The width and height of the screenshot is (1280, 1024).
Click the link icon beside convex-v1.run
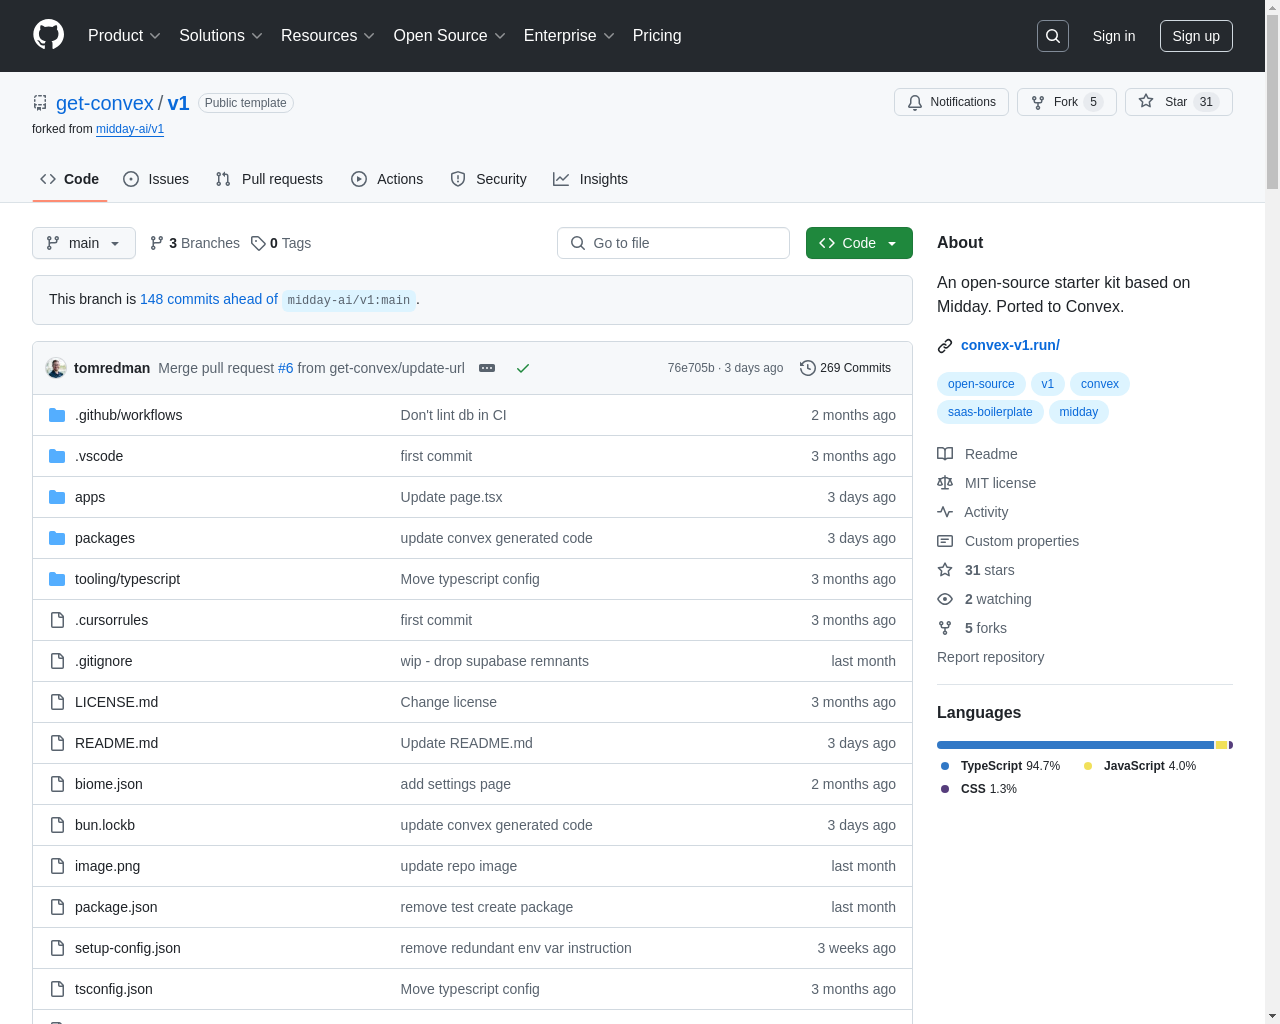pyautogui.click(x=945, y=346)
